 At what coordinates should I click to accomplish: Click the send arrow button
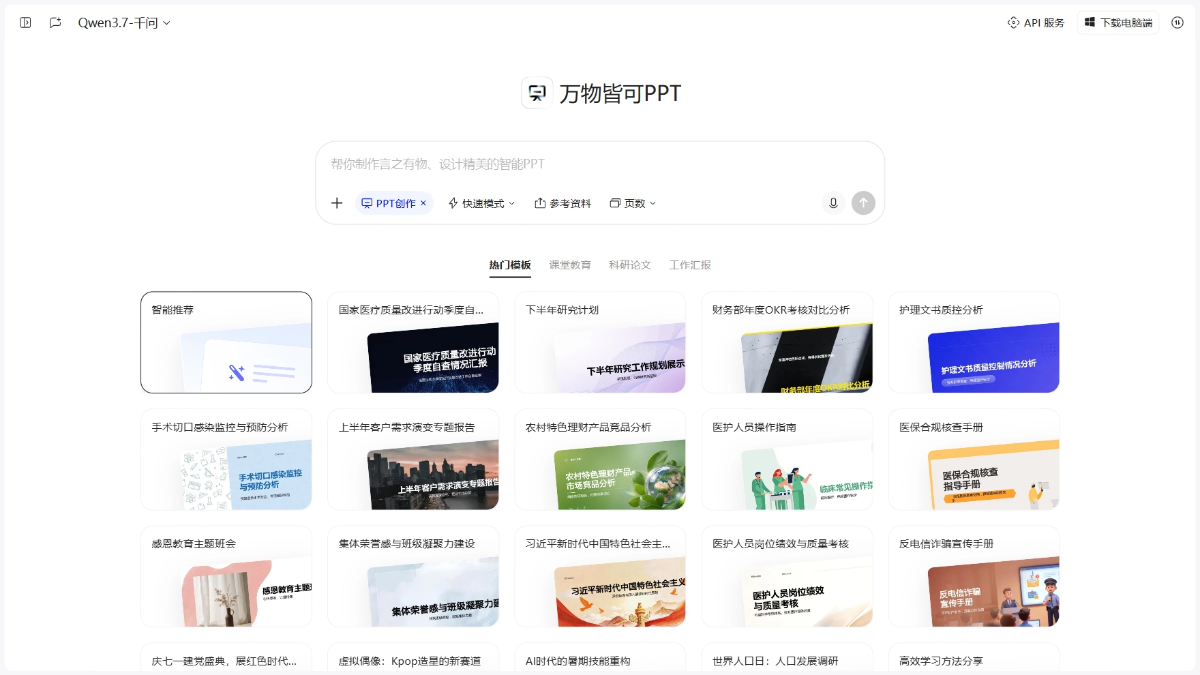(863, 203)
